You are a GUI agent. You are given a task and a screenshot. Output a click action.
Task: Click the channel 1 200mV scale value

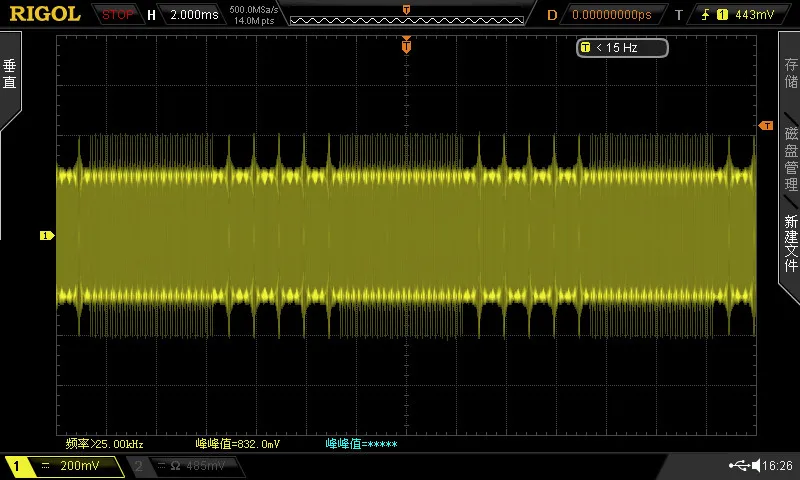tap(80, 465)
